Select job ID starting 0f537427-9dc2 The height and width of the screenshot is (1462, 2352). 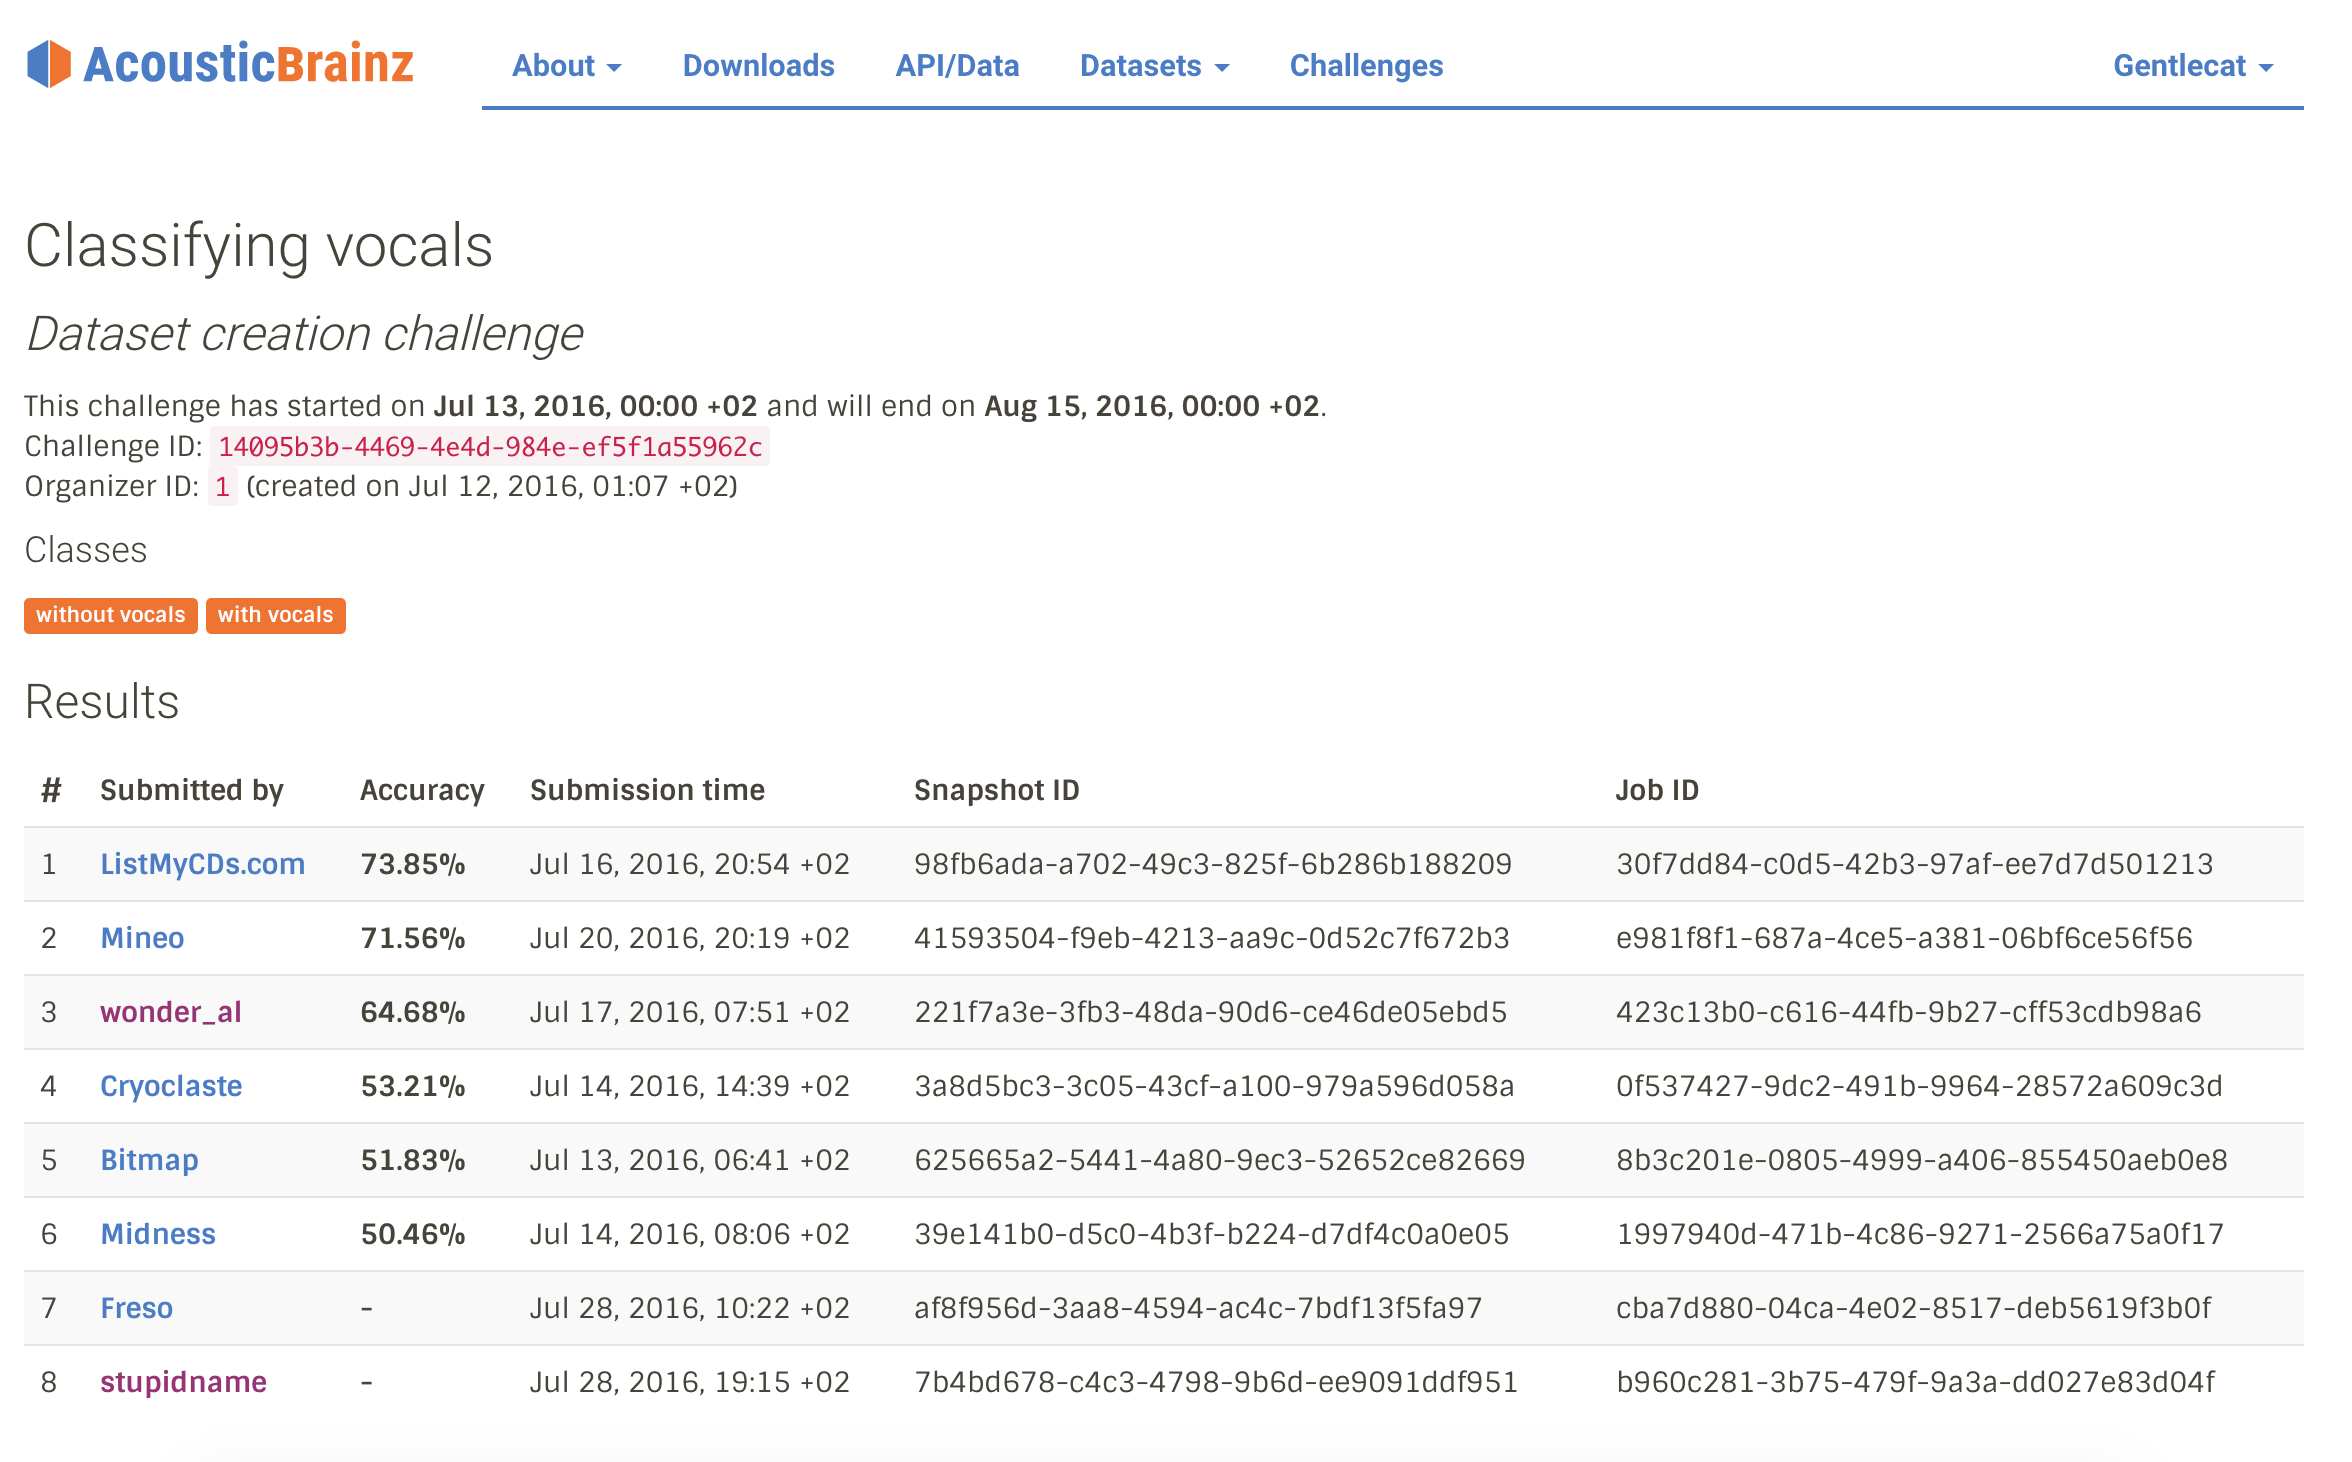click(x=1920, y=1086)
